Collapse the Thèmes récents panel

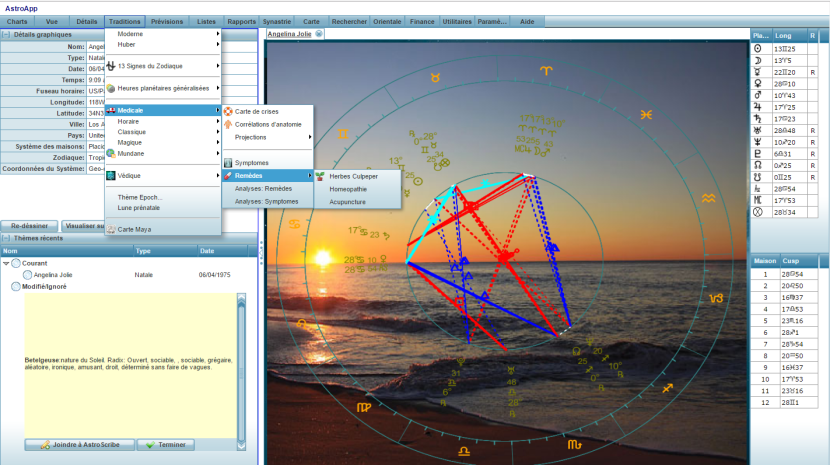(x=7, y=238)
